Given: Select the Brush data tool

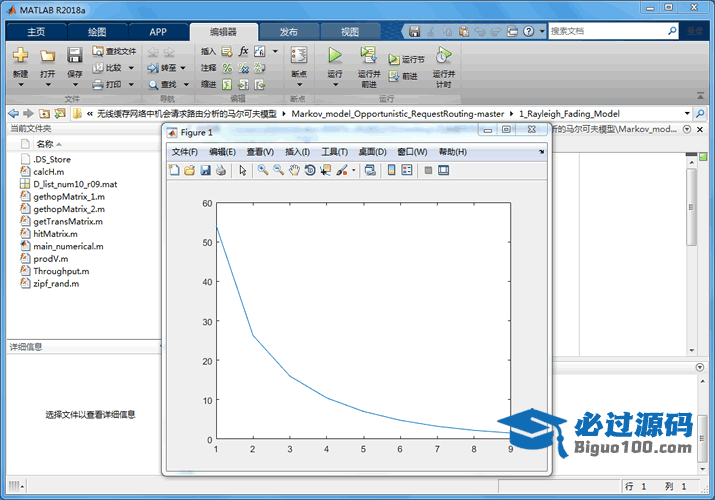Looking at the screenshot, I should [x=342, y=170].
